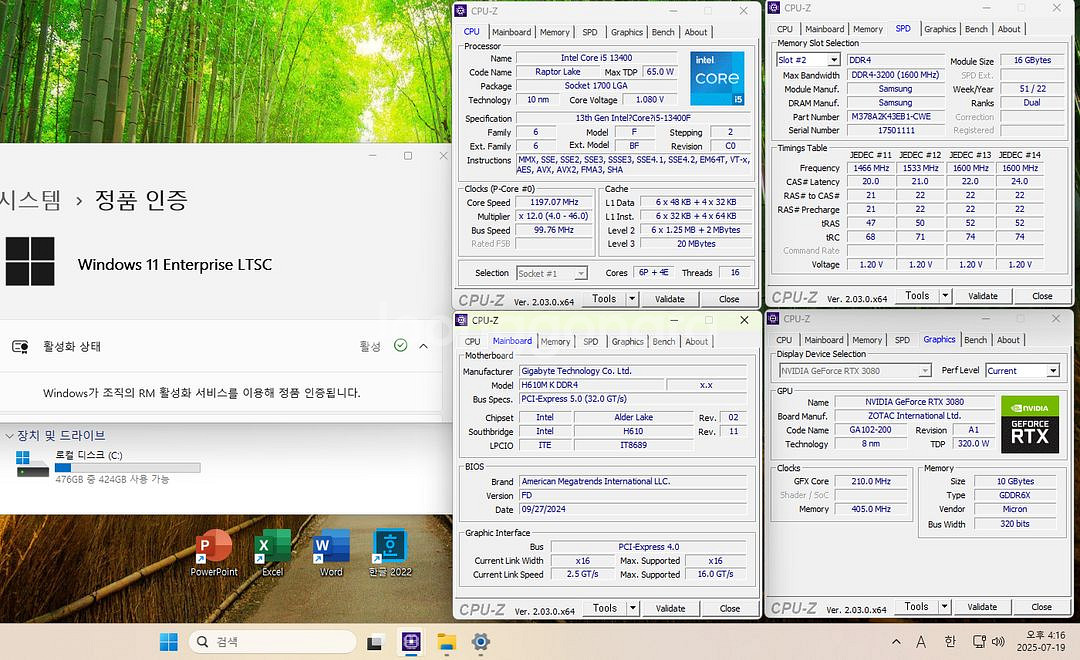This screenshot has height=660, width=1080.
Task: Open Memory tab in SPD window
Action: tap(867, 29)
